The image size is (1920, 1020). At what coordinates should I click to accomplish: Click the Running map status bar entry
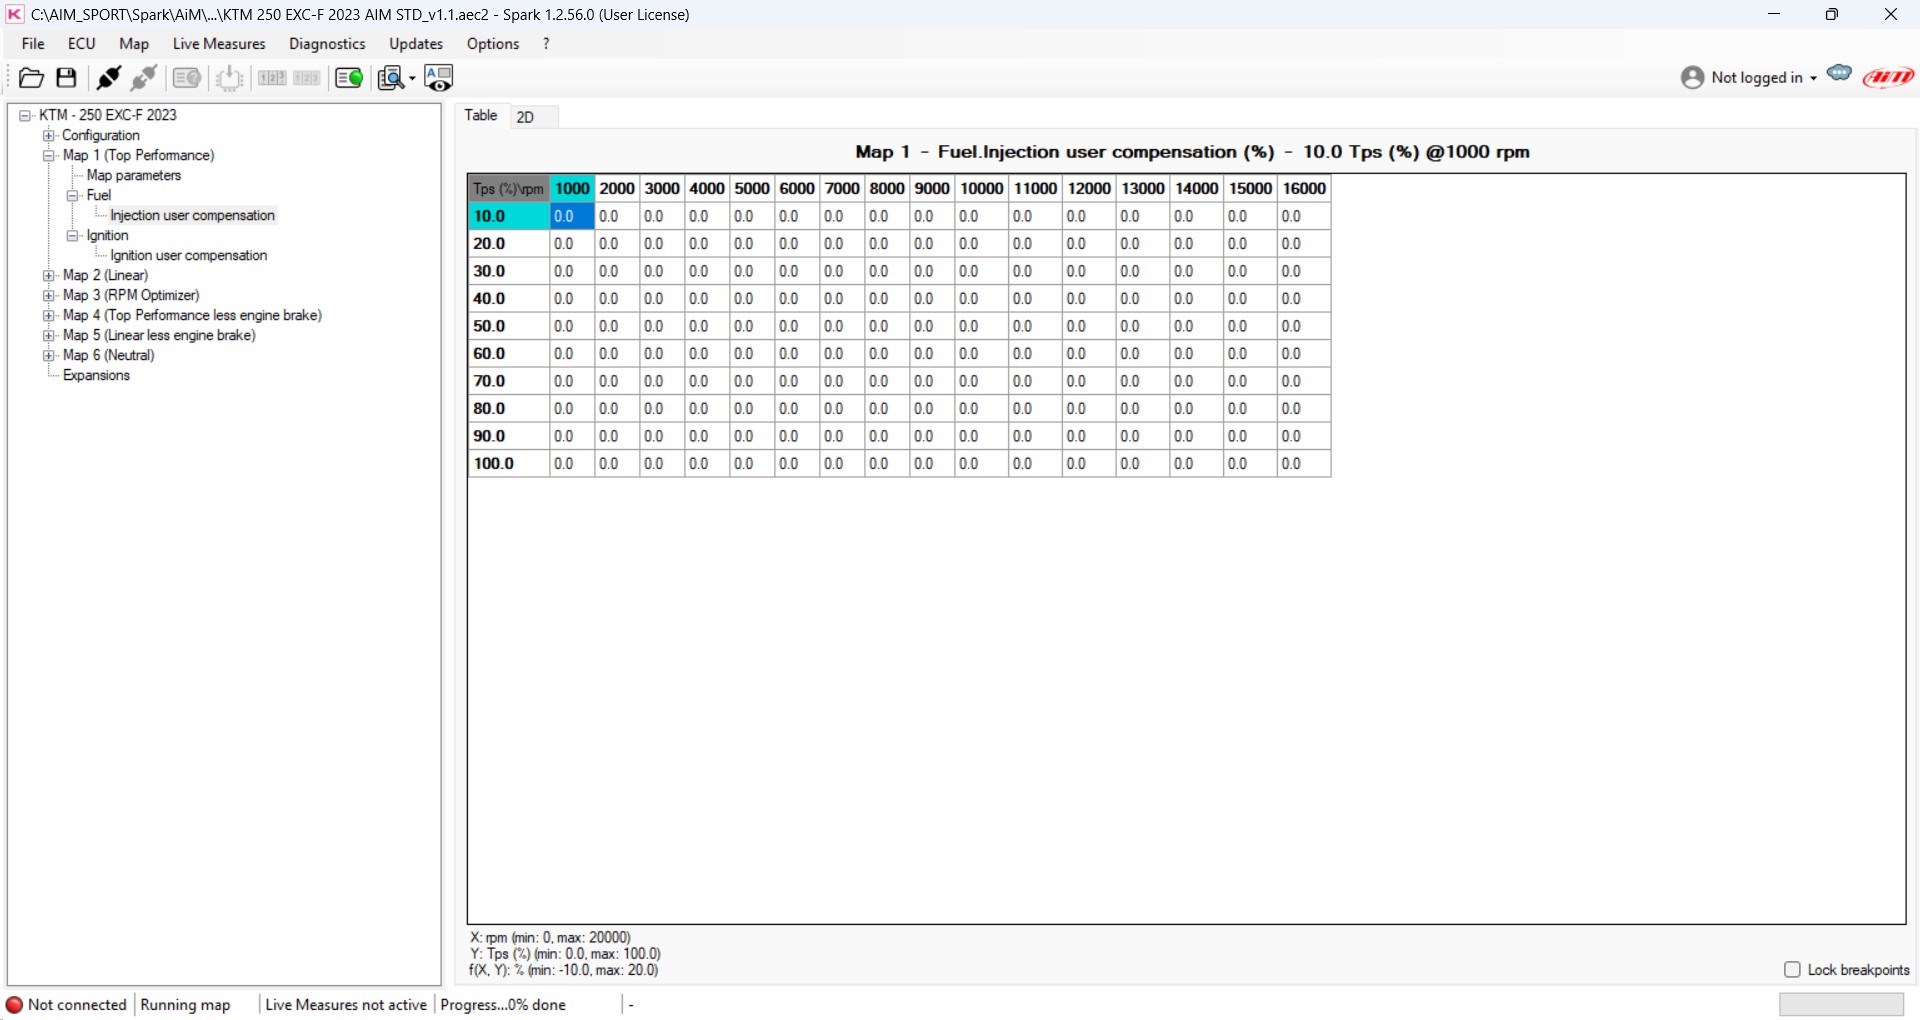coord(186,1005)
